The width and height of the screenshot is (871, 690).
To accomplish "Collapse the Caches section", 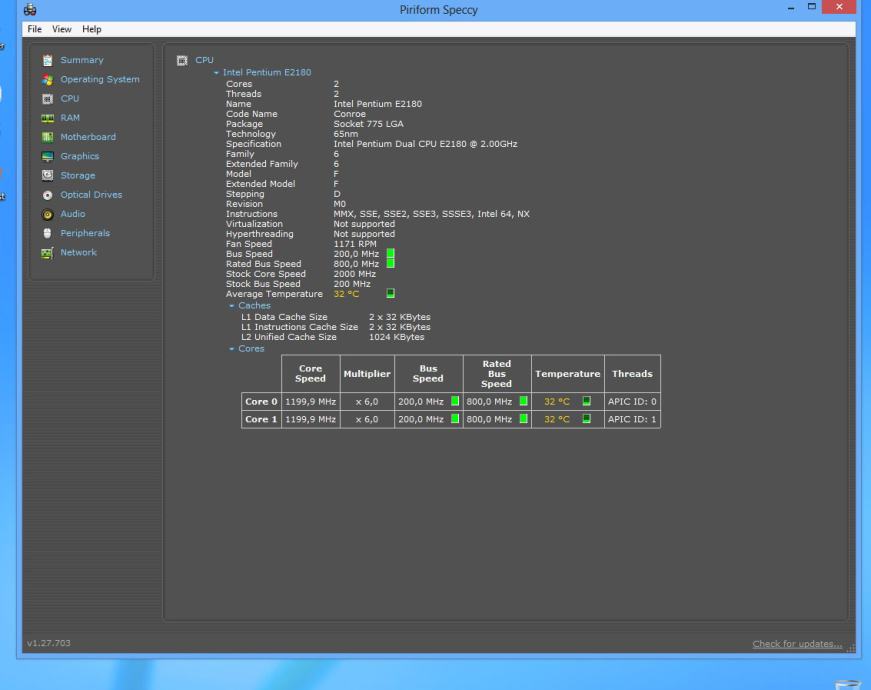I will (x=229, y=306).
